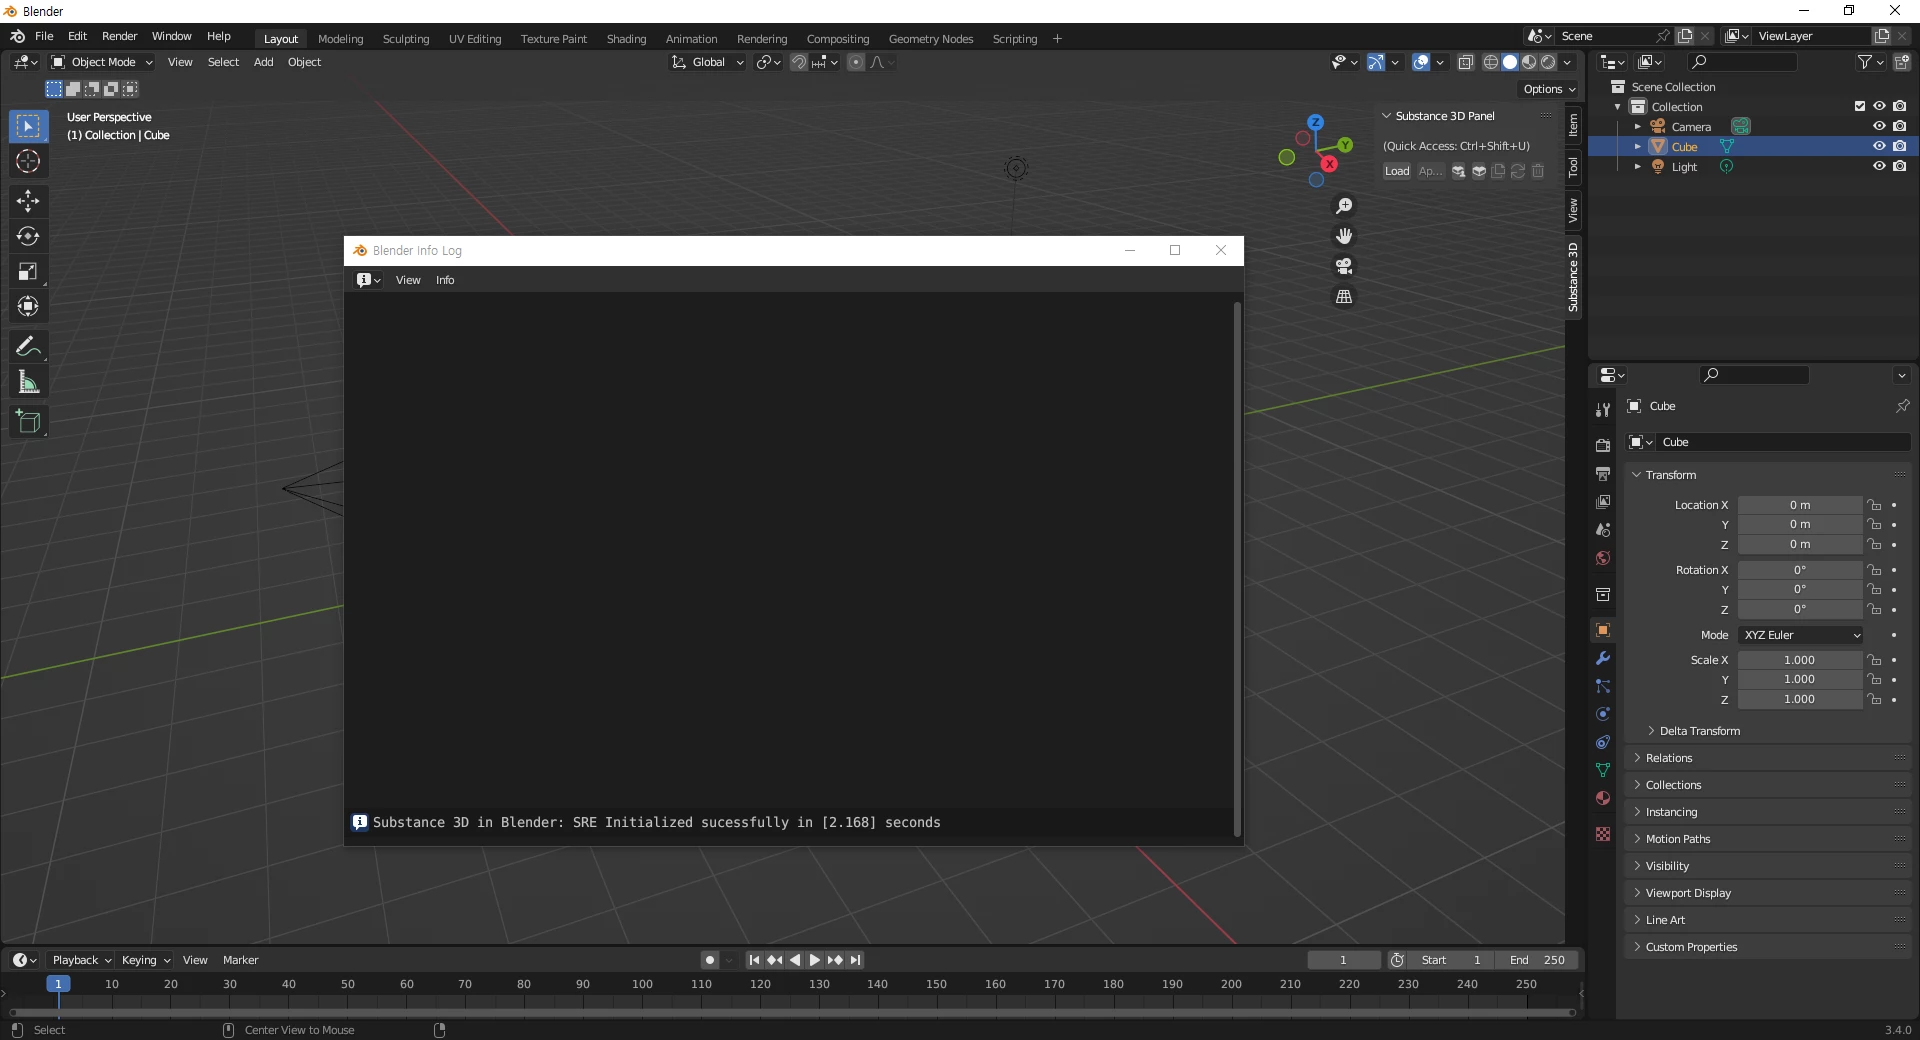The width and height of the screenshot is (1920, 1040).
Task: Hide Light in viewport via eye icon
Action: 1879,166
